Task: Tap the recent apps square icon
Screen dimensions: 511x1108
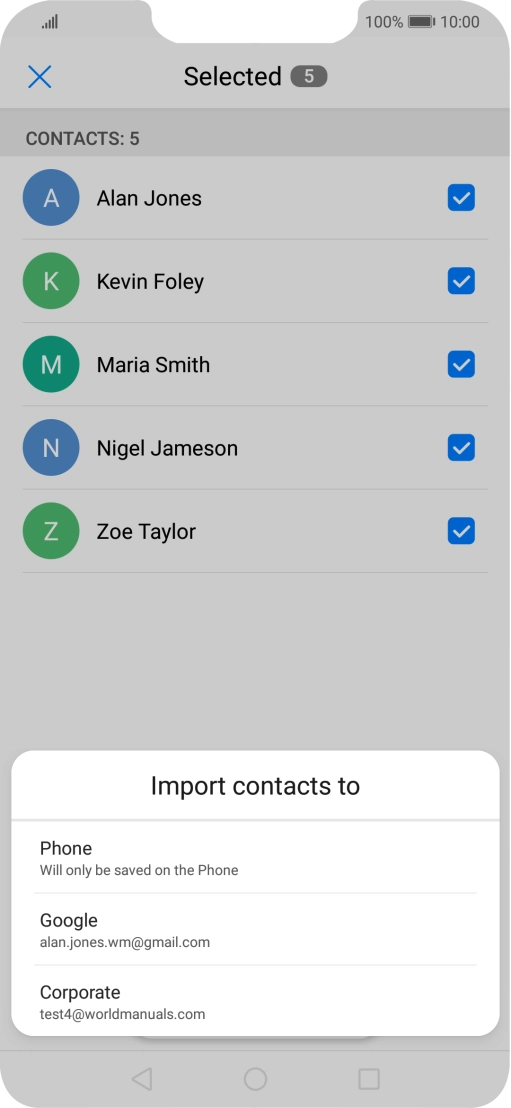Action: point(369,1079)
